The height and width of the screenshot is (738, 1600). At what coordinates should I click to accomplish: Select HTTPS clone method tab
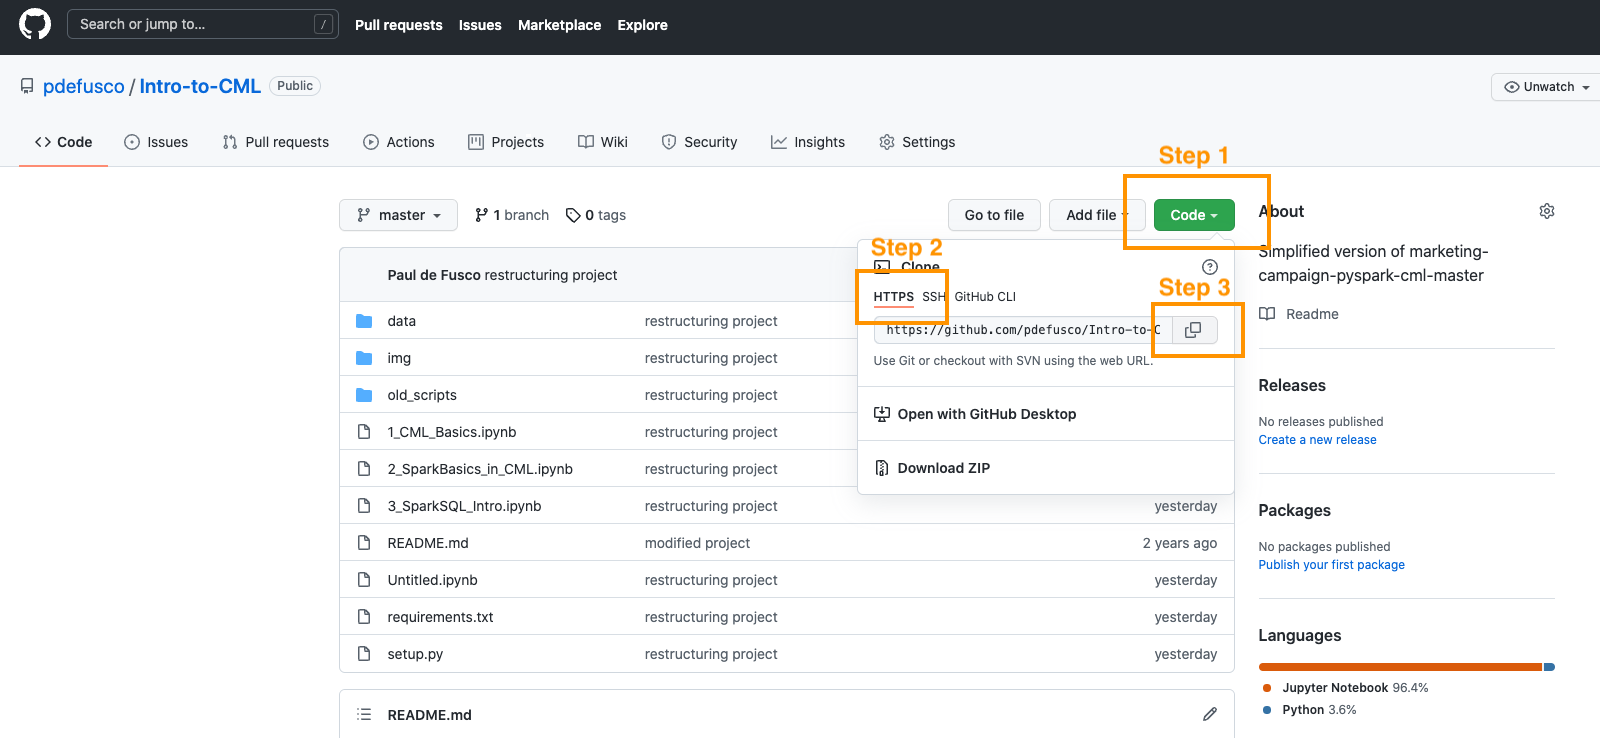[893, 297]
